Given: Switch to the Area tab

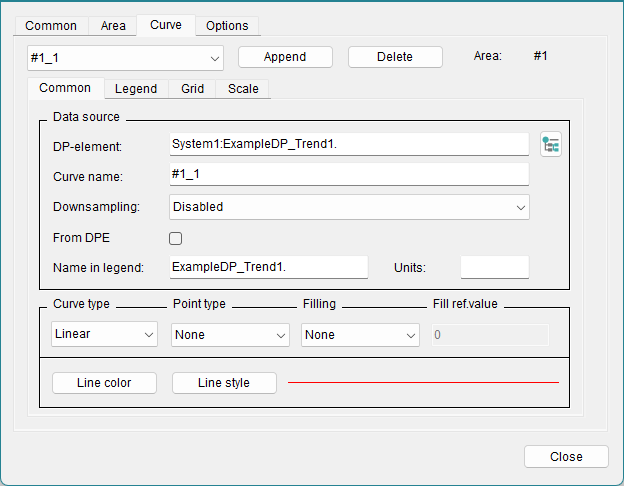Looking at the screenshot, I should tap(113, 26).
